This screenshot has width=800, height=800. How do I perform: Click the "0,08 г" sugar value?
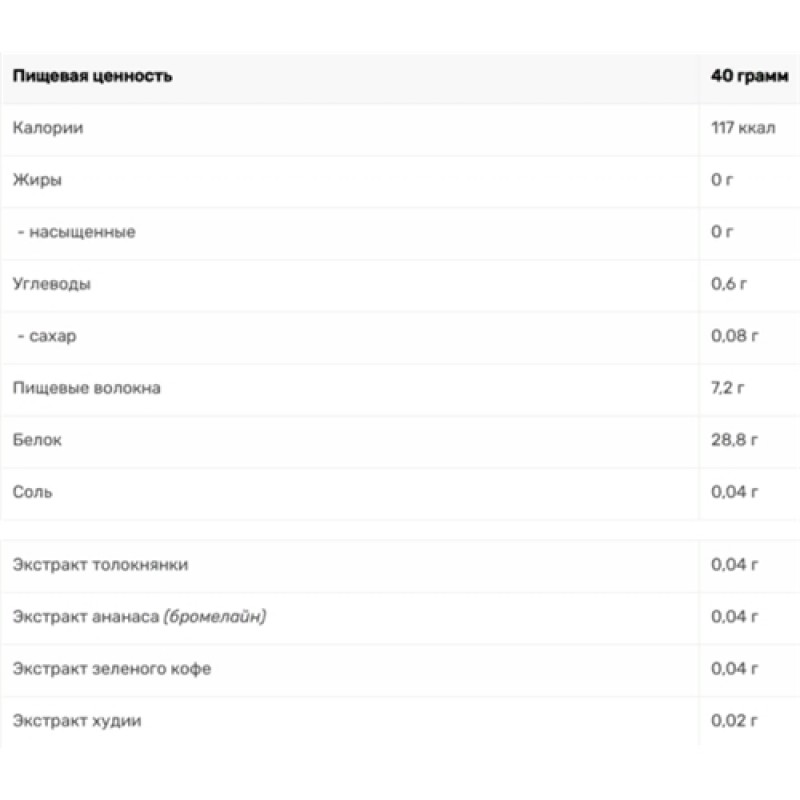(734, 336)
